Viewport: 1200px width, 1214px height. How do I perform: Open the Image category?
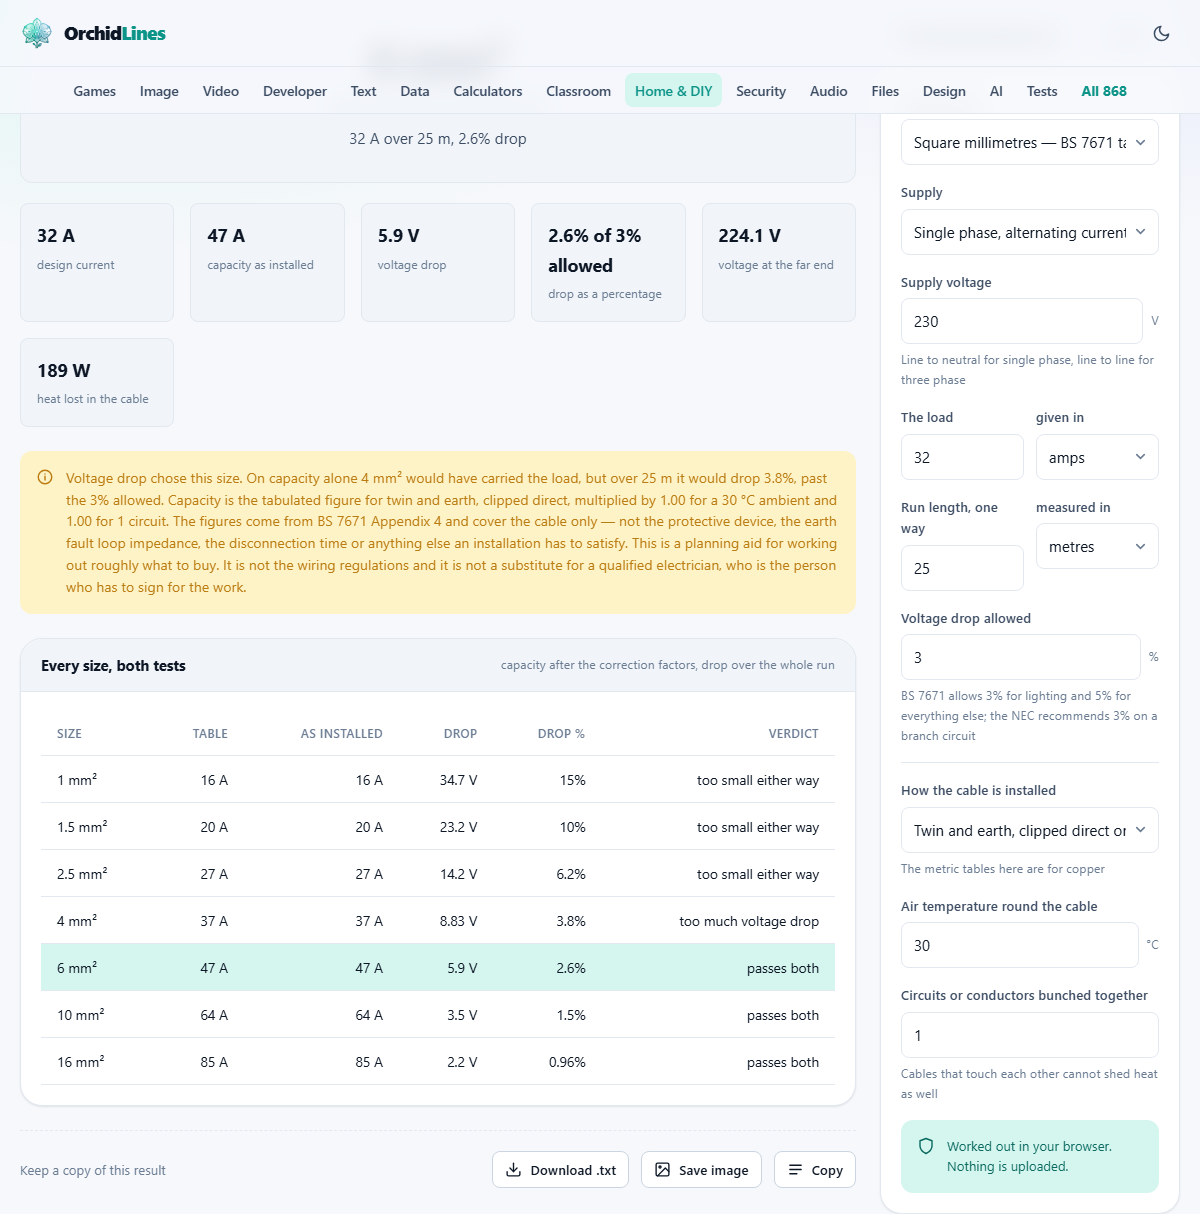coord(159,91)
